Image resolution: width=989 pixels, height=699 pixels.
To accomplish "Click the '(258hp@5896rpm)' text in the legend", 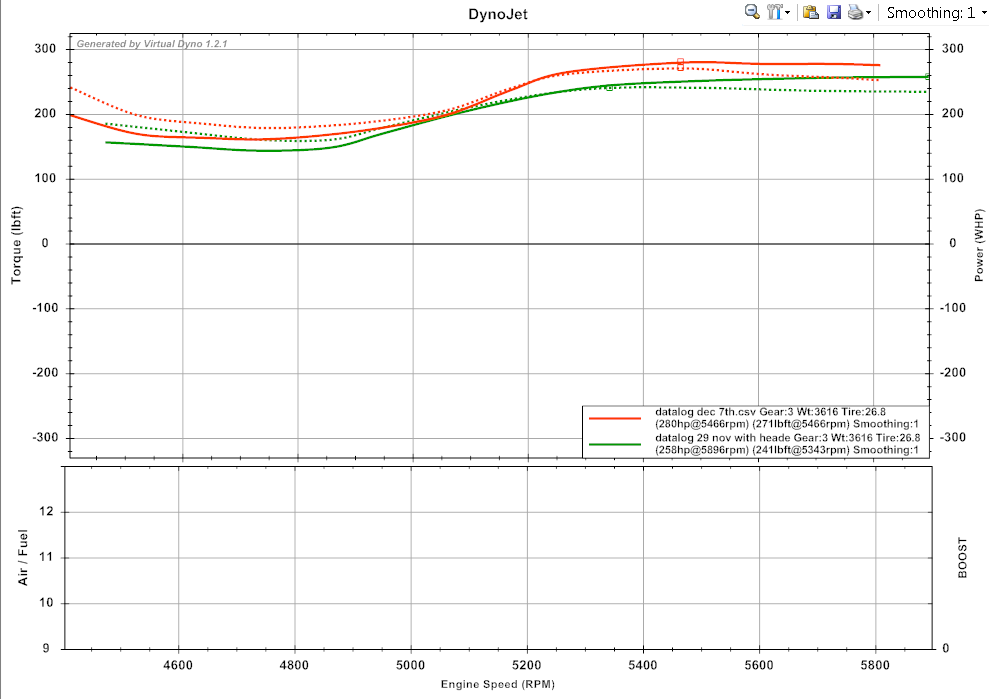I will pos(701,450).
